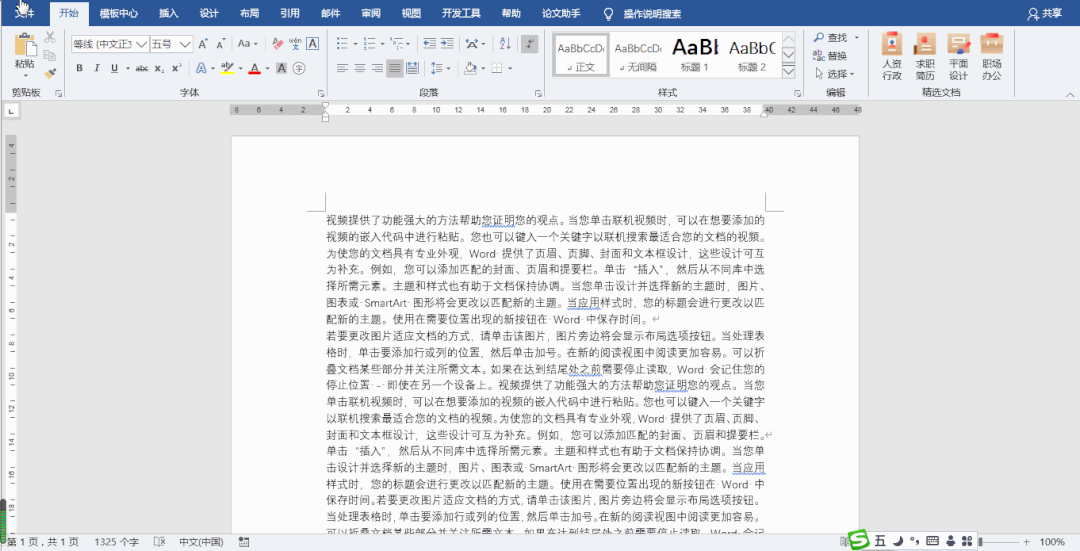Open the font name combo box

(110, 44)
